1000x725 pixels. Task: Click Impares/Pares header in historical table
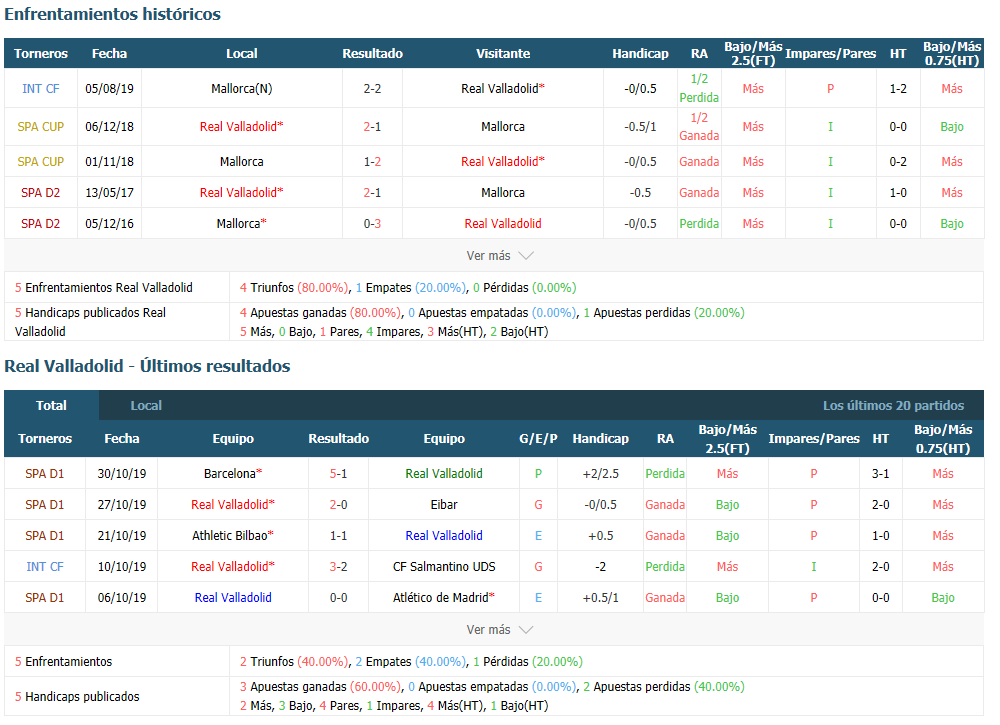[x=830, y=54]
